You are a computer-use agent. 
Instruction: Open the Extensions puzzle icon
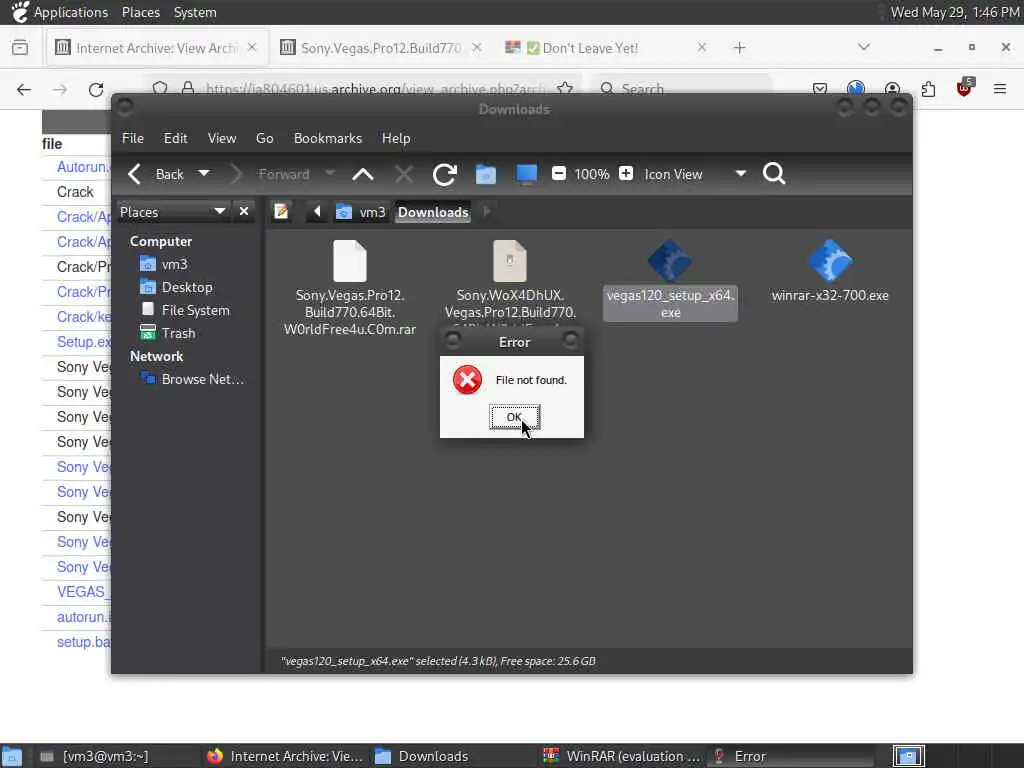click(x=928, y=89)
